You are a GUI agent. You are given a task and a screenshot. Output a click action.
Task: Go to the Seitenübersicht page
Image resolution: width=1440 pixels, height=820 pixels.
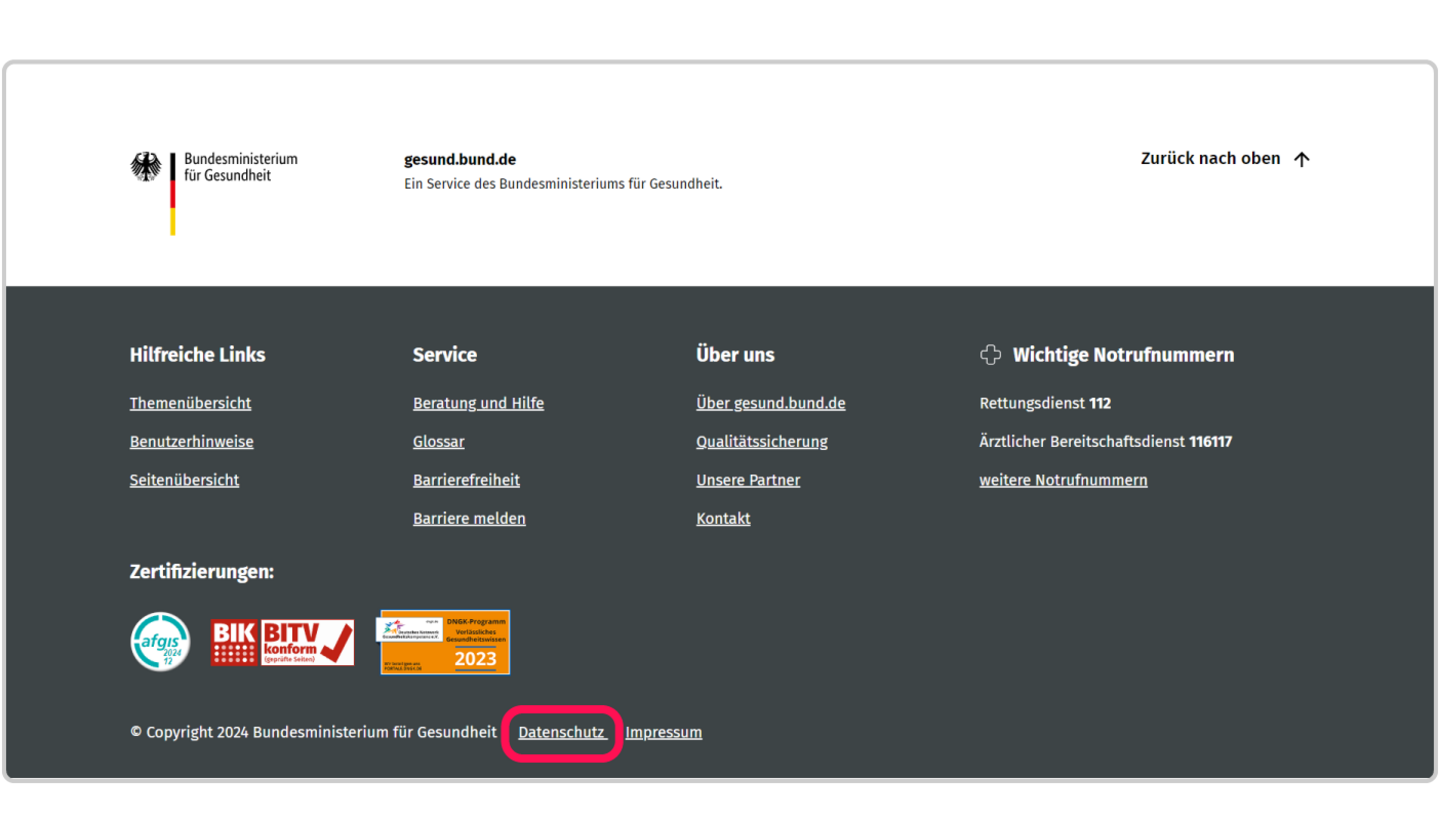click(x=184, y=480)
